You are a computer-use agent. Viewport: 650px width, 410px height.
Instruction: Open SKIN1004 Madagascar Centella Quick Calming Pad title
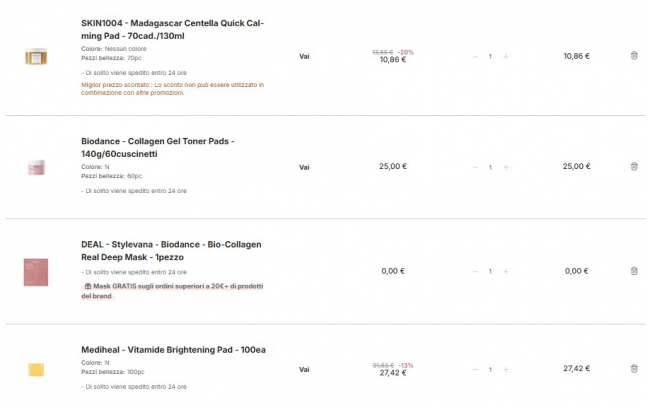click(172, 29)
